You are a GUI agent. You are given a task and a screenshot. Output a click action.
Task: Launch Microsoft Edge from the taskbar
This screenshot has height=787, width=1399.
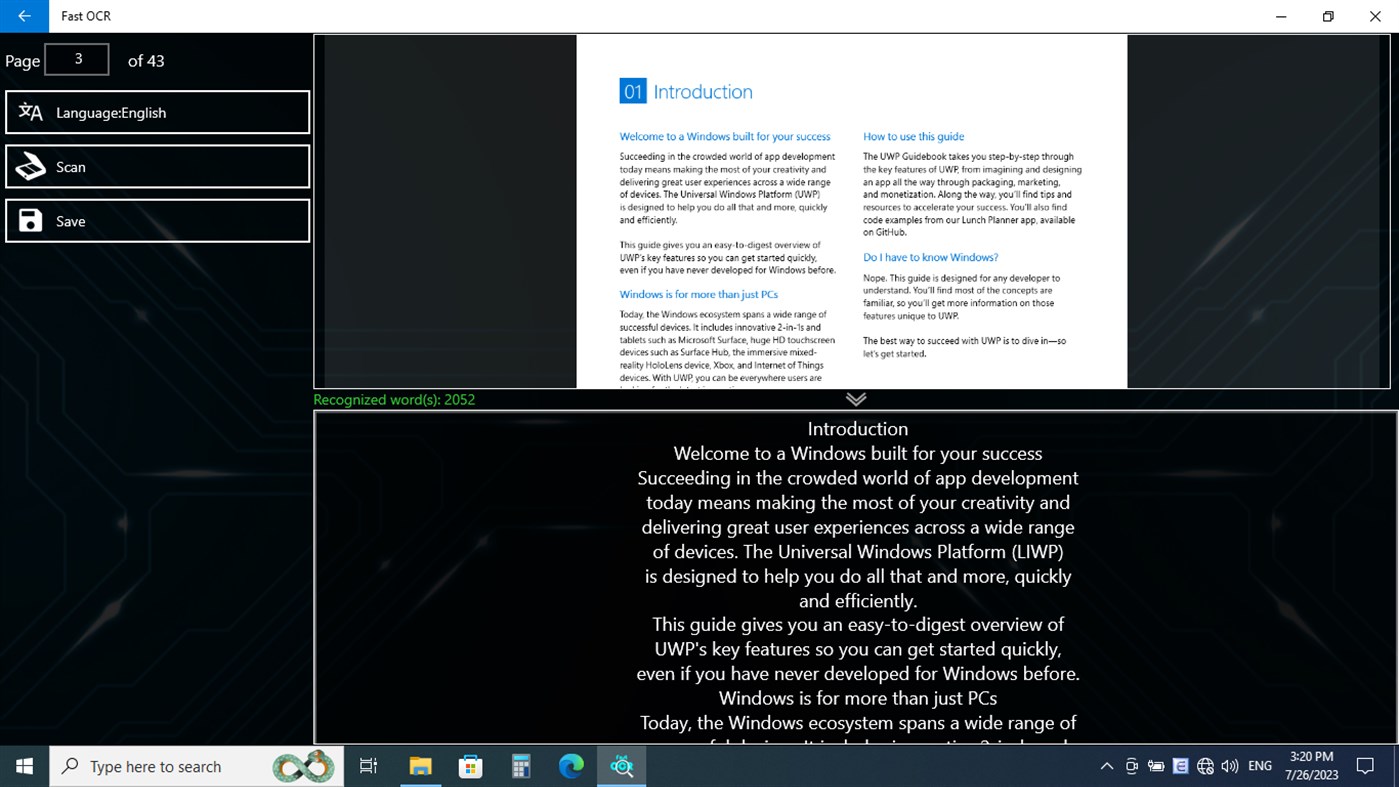(x=571, y=766)
